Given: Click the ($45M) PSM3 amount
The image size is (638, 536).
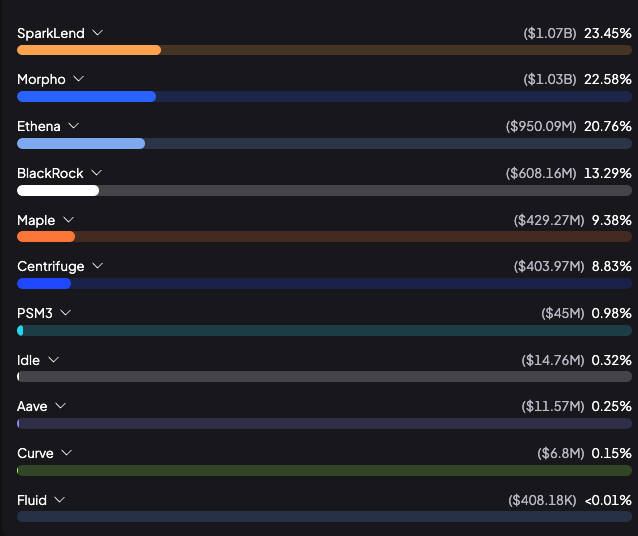Looking at the screenshot, I should coord(563,313).
